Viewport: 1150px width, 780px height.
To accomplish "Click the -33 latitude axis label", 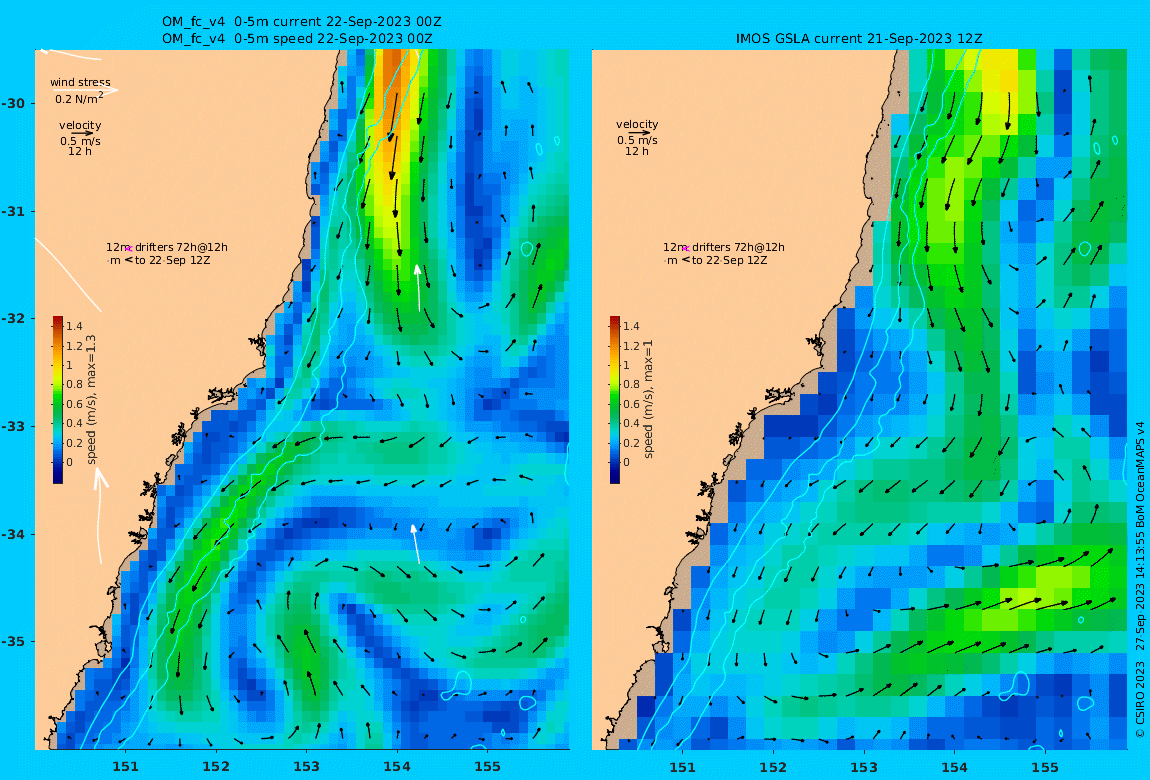I will click(12, 427).
